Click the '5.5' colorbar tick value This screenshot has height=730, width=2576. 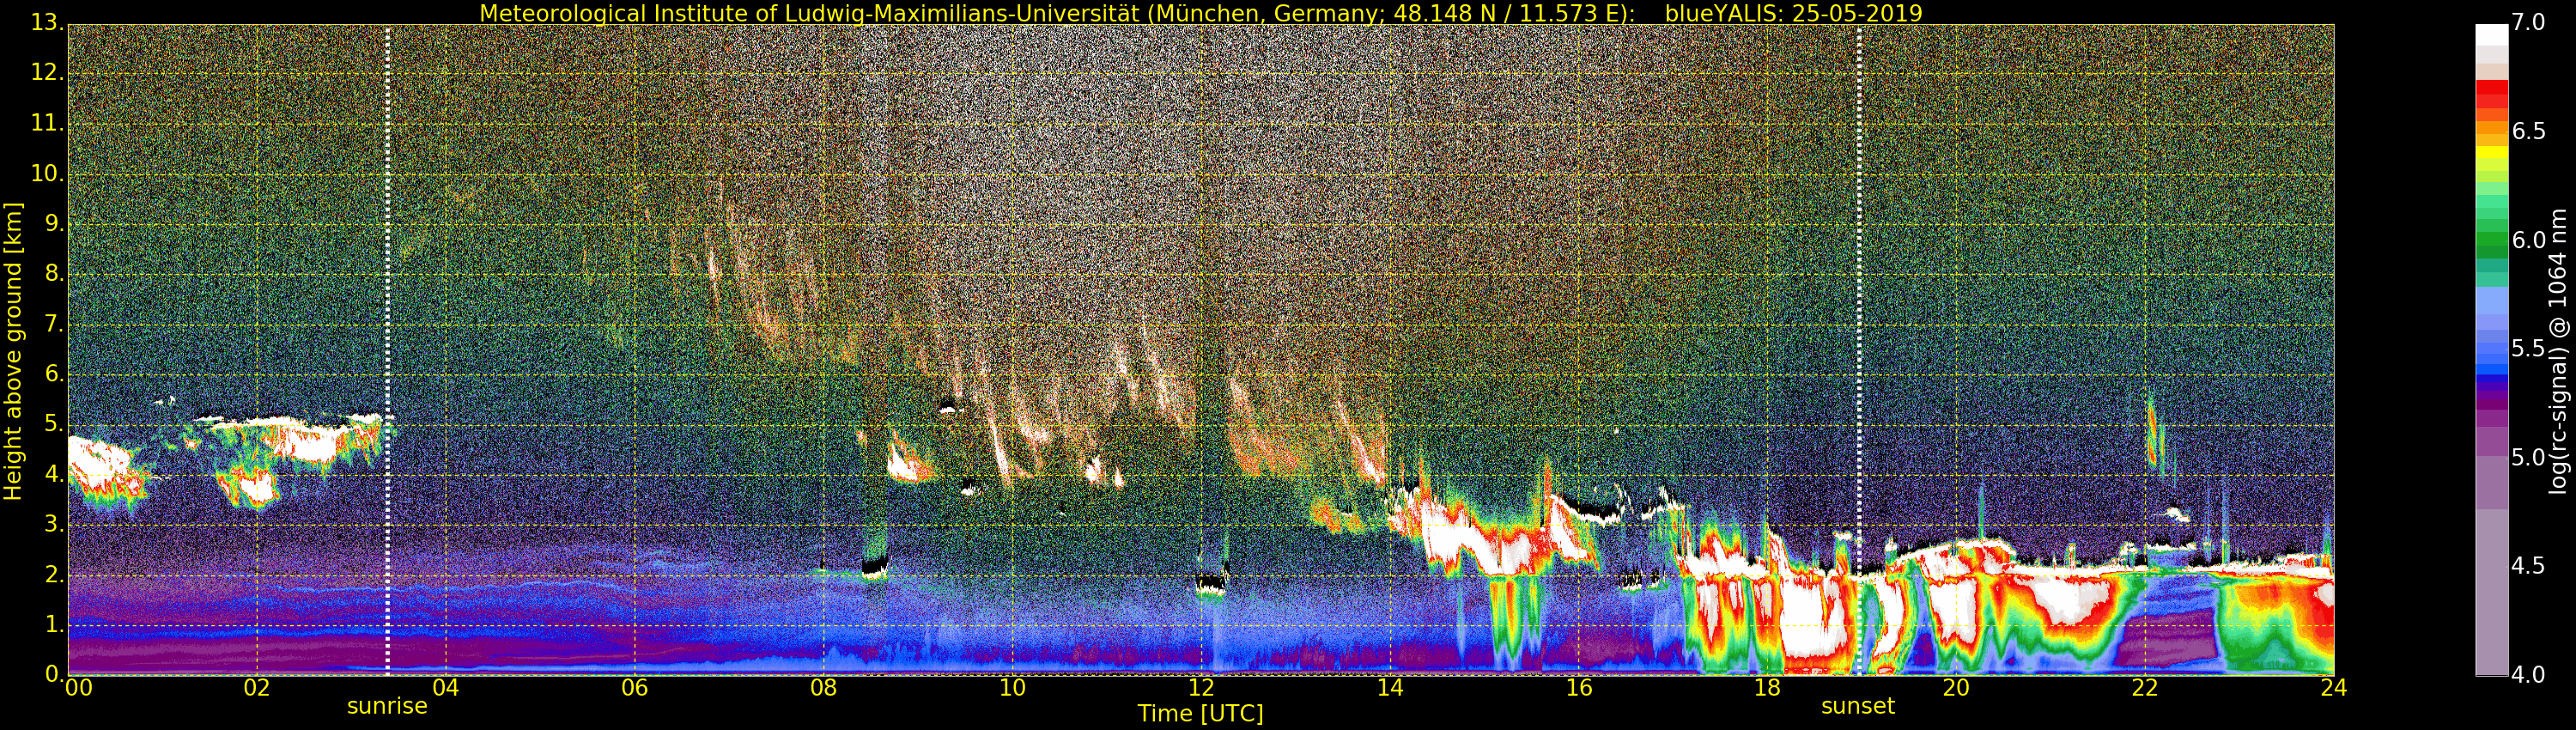click(x=2528, y=349)
